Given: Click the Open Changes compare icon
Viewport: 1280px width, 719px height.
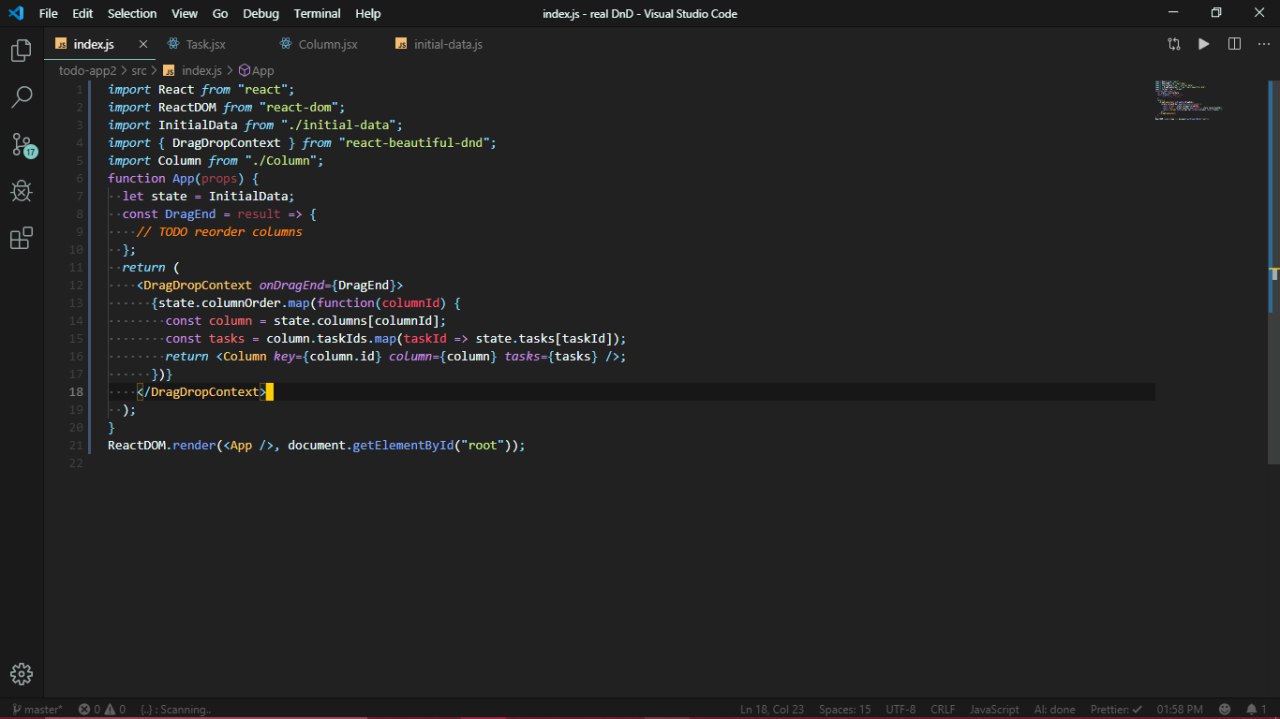Looking at the screenshot, I should click(x=1174, y=44).
